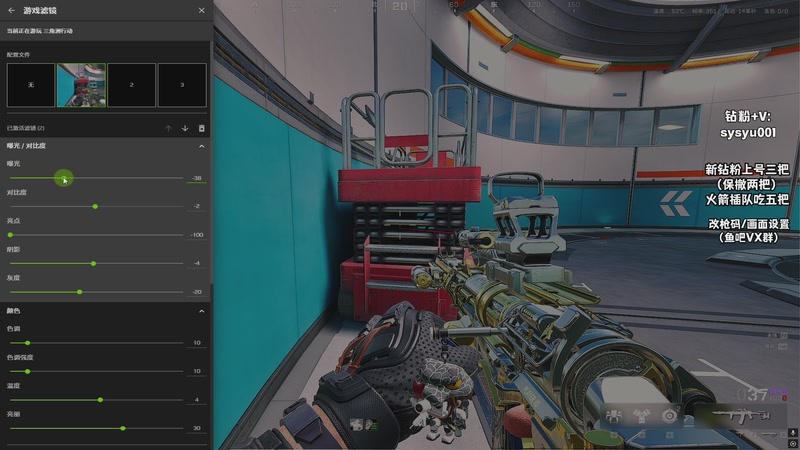Screen dimensions: 800x450
Task: Click the filter panel's vertical scrollbar
Action: [x=211, y=163]
